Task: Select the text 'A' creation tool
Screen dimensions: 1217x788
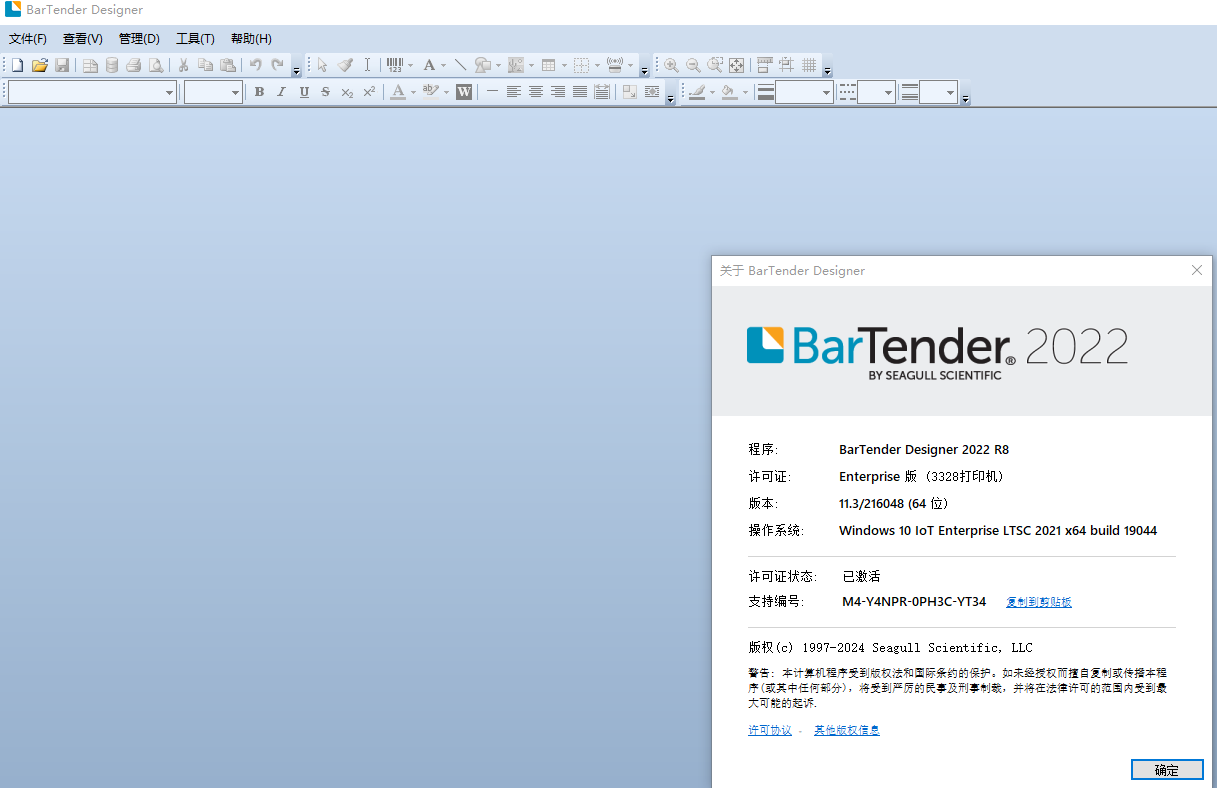Action: point(429,65)
